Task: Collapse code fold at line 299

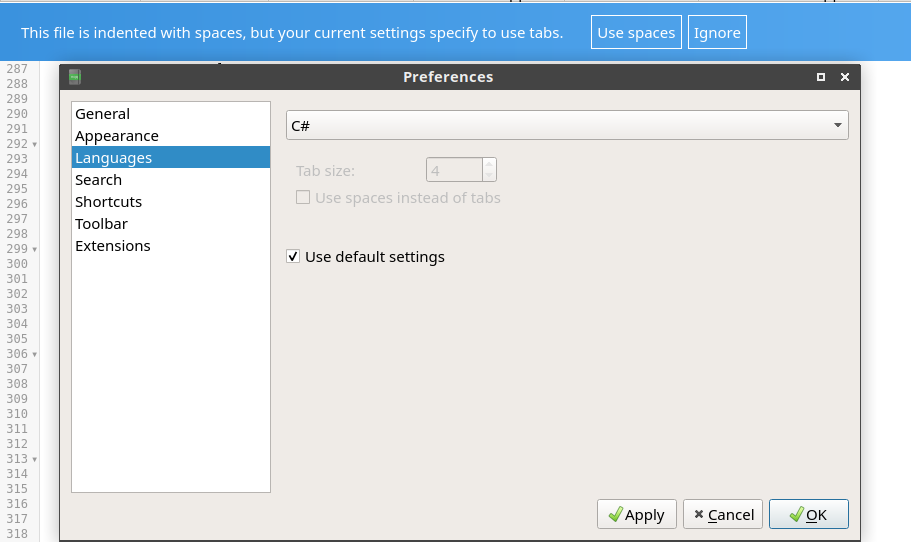Action: 34,249
